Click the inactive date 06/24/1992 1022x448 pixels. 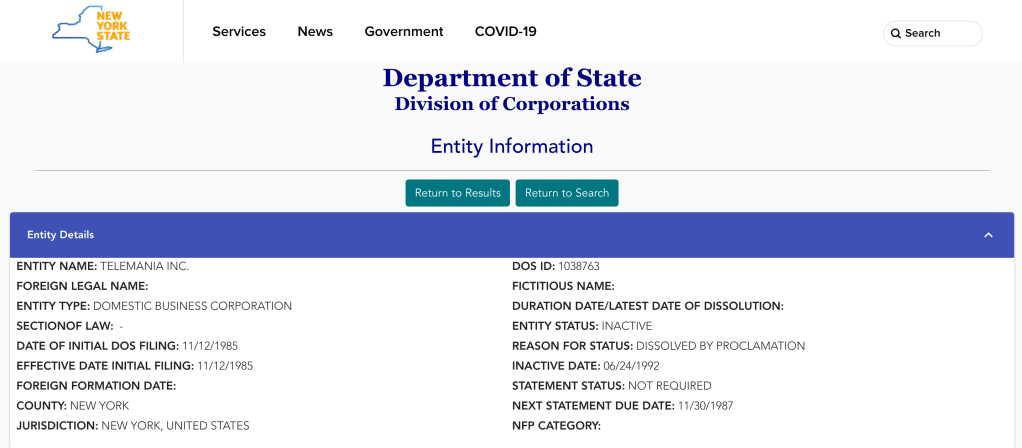632,366
